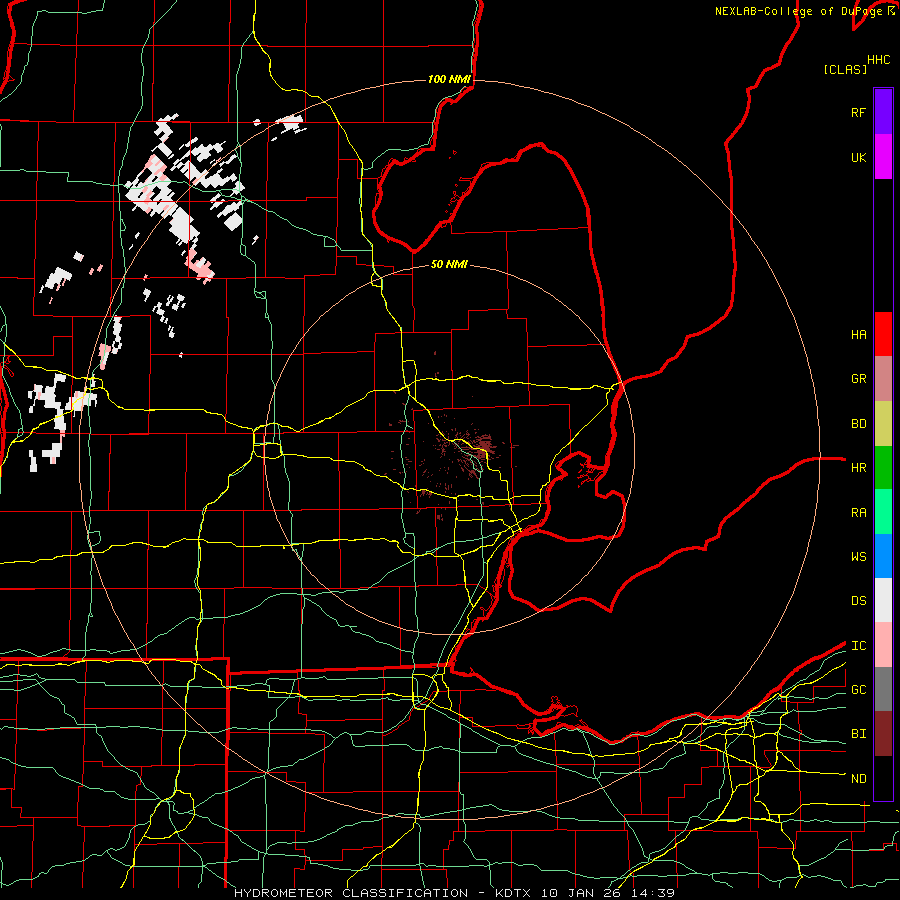The width and height of the screenshot is (900, 900).
Task: Click the GC gray legend swatch
Action: (x=883, y=689)
